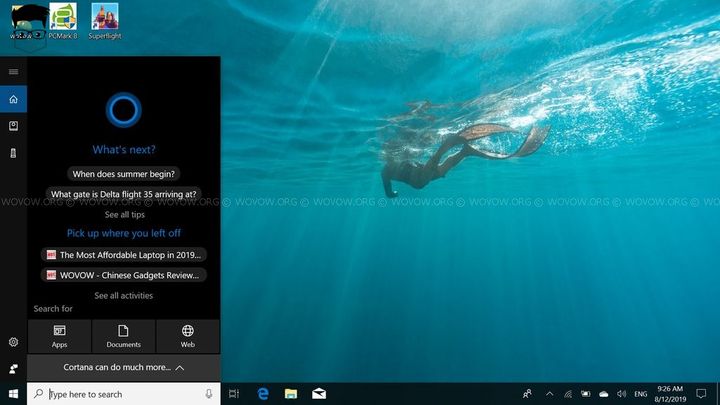Open Cortana settings gear icon

[13, 342]
